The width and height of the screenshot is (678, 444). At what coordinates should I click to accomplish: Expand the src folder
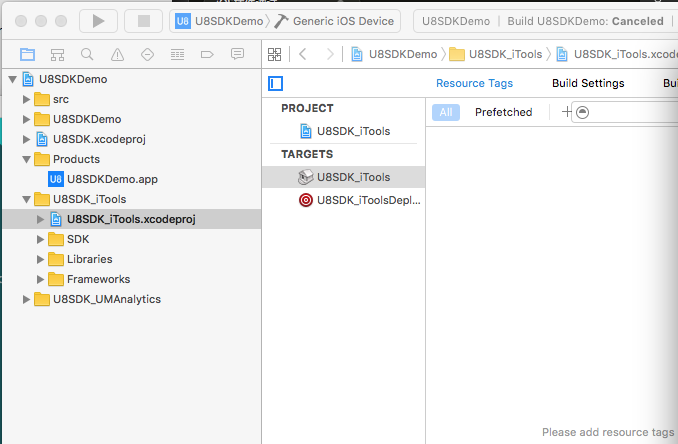[26, 99]
